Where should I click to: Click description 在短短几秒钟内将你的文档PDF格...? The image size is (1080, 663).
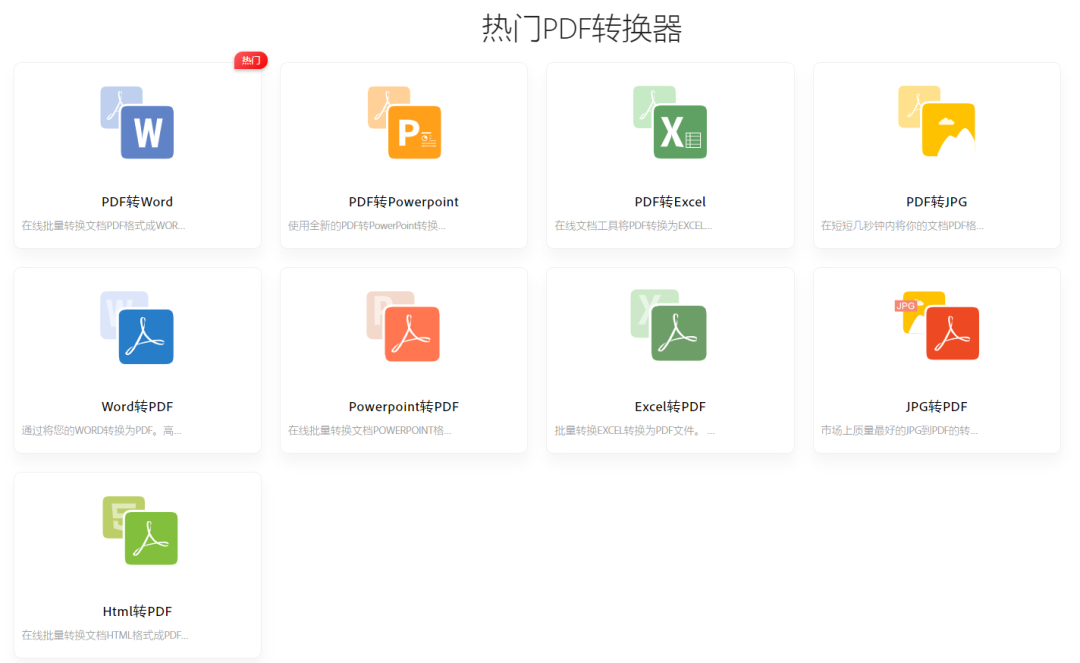click(x=902, y=225)
